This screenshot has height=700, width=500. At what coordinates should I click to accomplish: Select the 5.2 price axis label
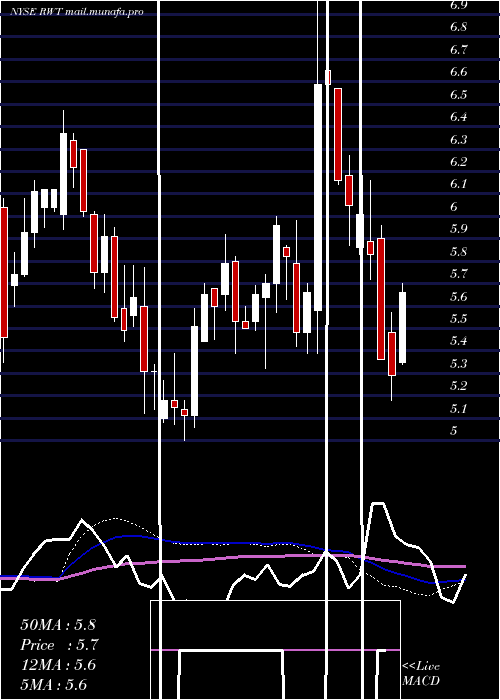click(x=459, y=386)
